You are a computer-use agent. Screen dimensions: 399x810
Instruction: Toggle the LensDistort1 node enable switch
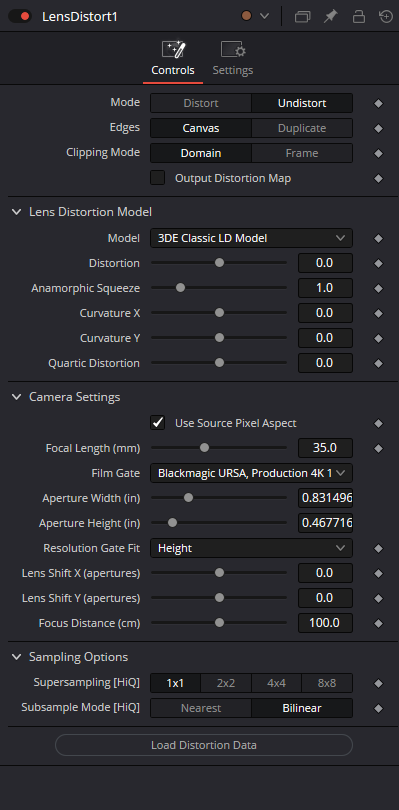click(x=20, y=17)
